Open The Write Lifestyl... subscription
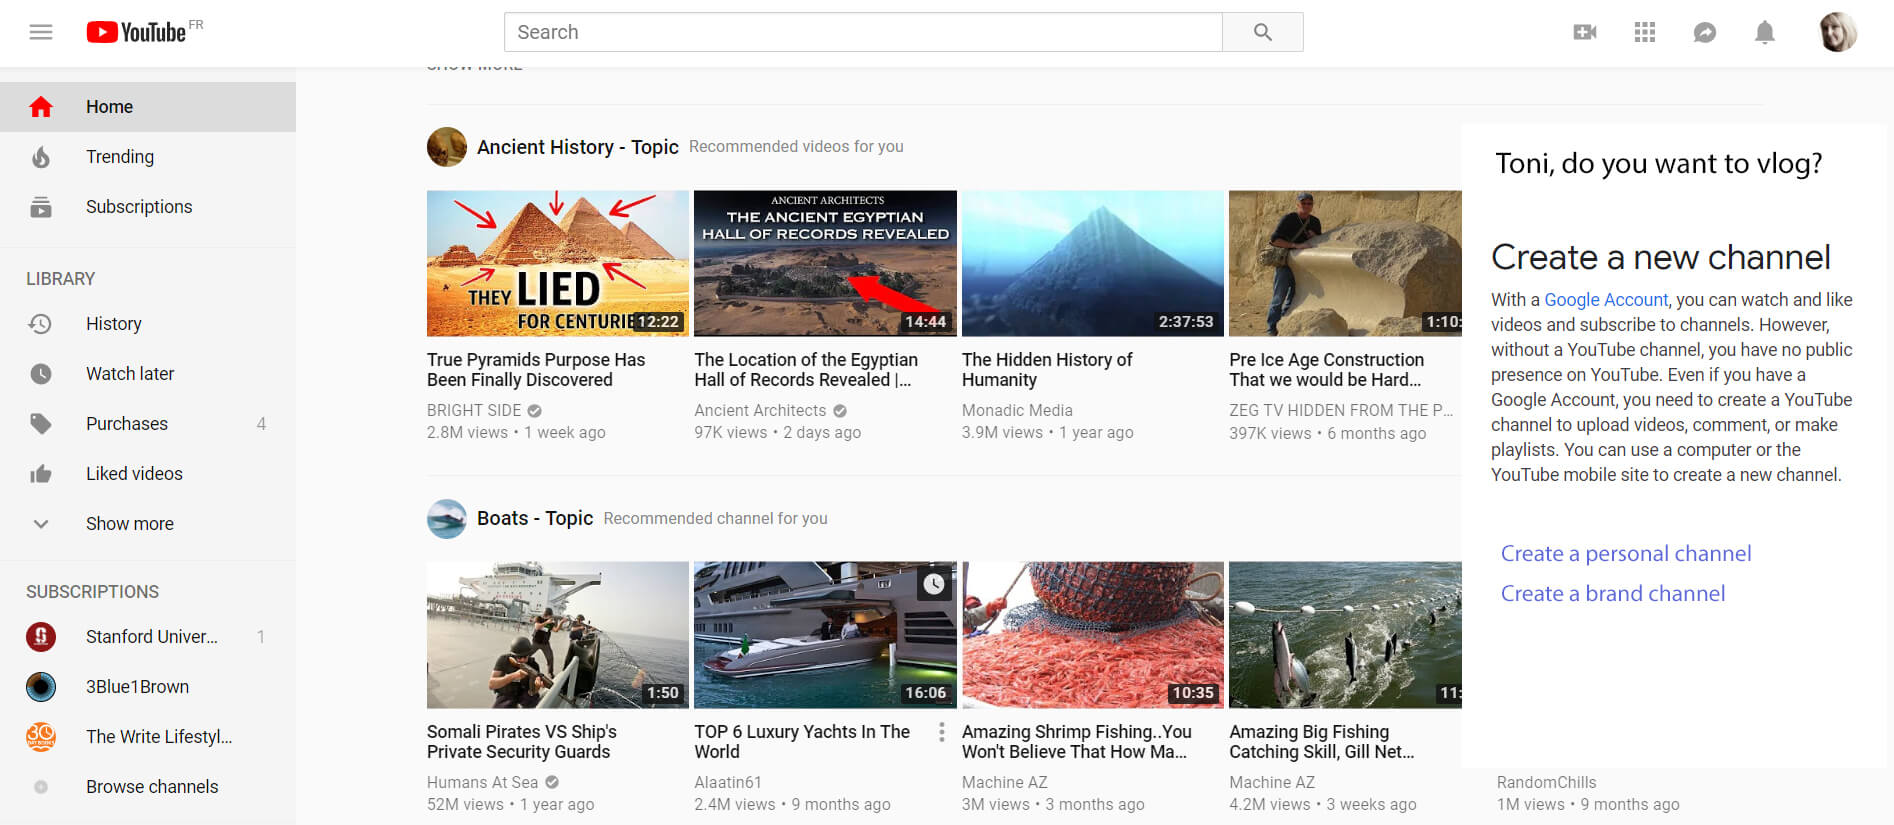The image size is (1894, 825). click(148, 736)
